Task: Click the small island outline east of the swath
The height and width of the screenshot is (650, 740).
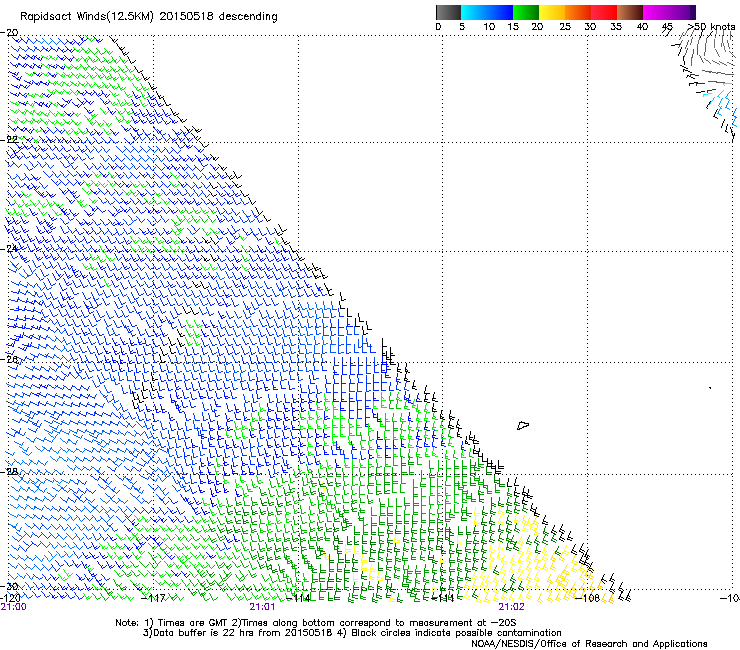Action: tap(523, 425)
